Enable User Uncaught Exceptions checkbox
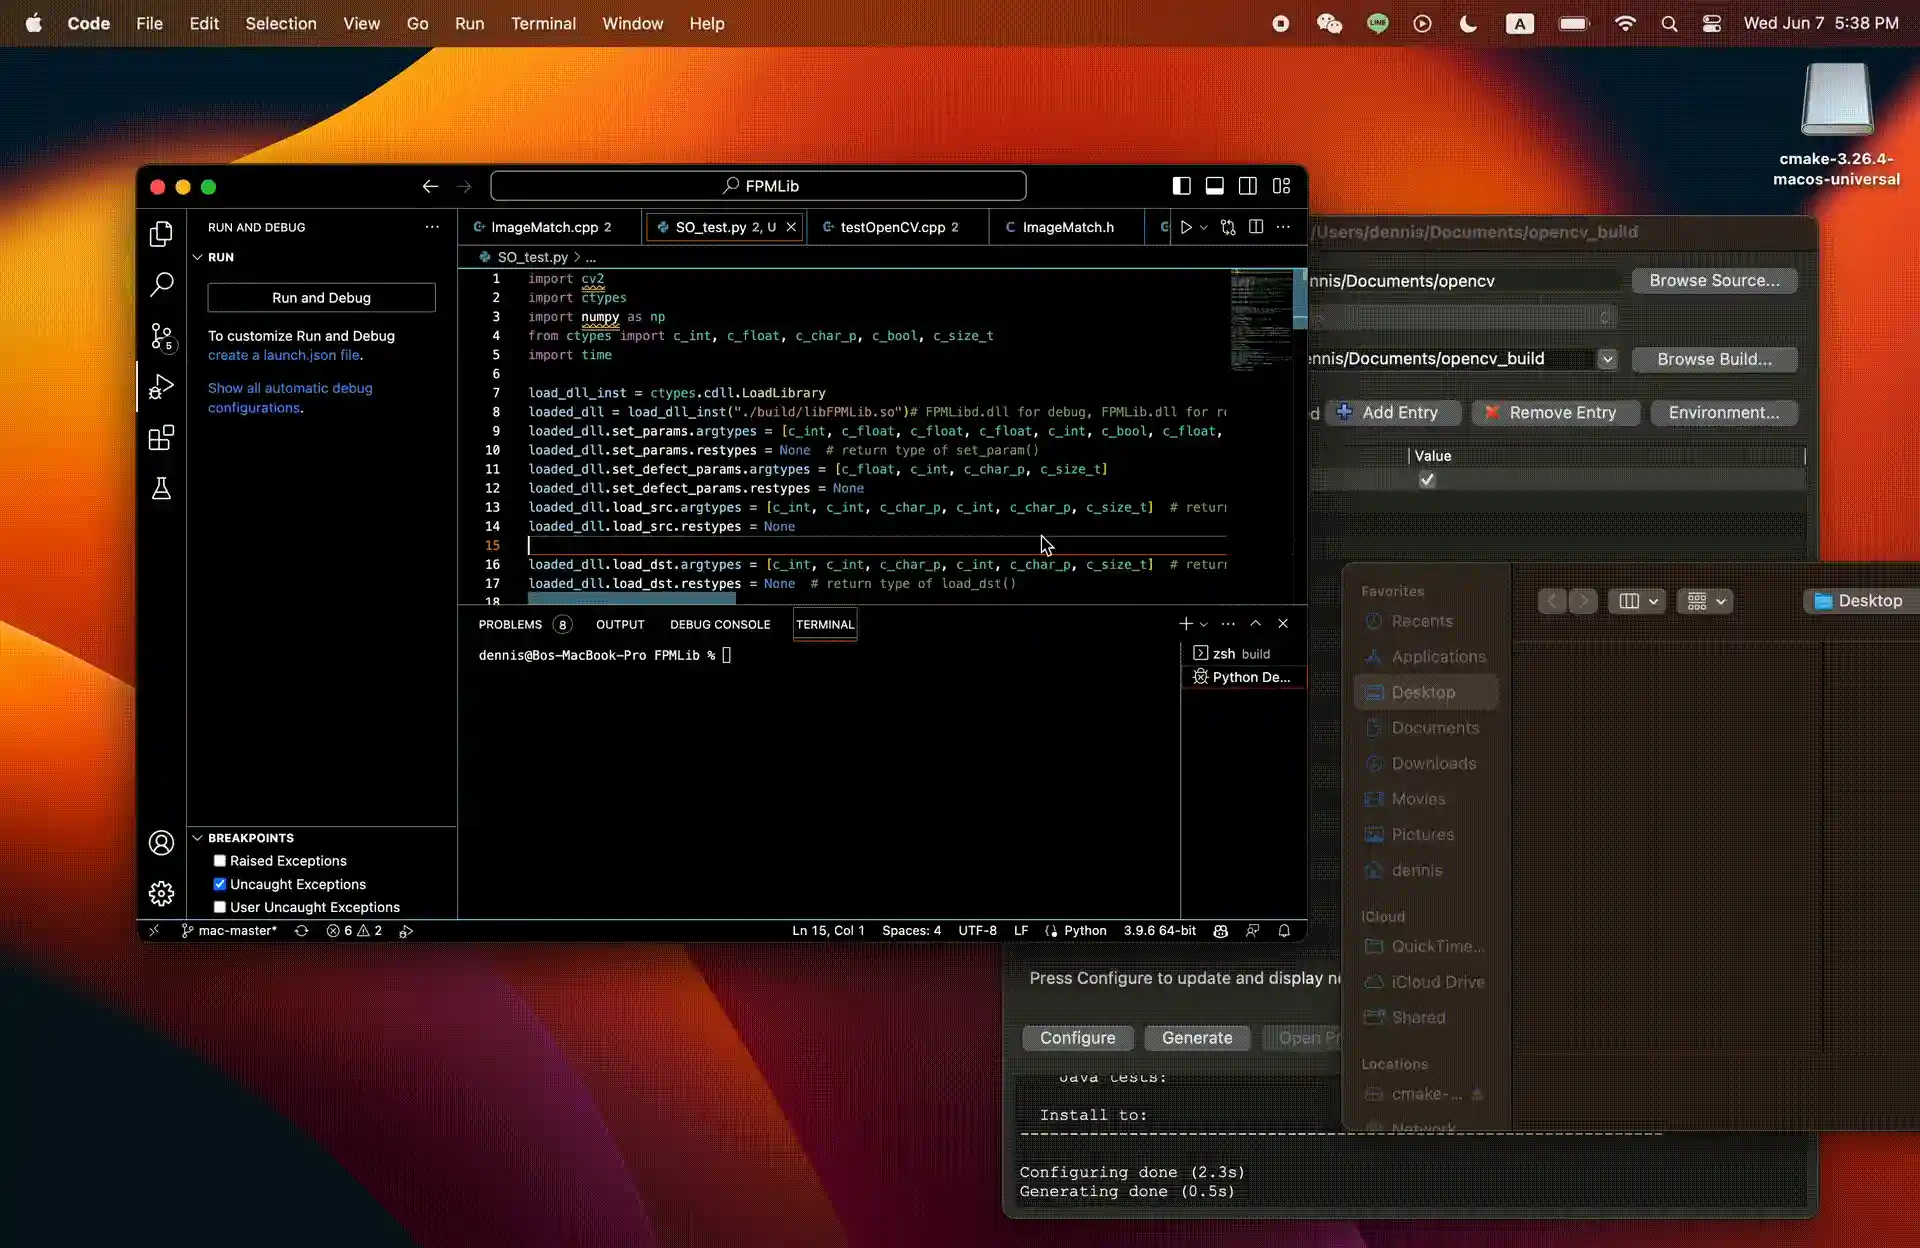1920x1248 pixels. tap(220, 907)
